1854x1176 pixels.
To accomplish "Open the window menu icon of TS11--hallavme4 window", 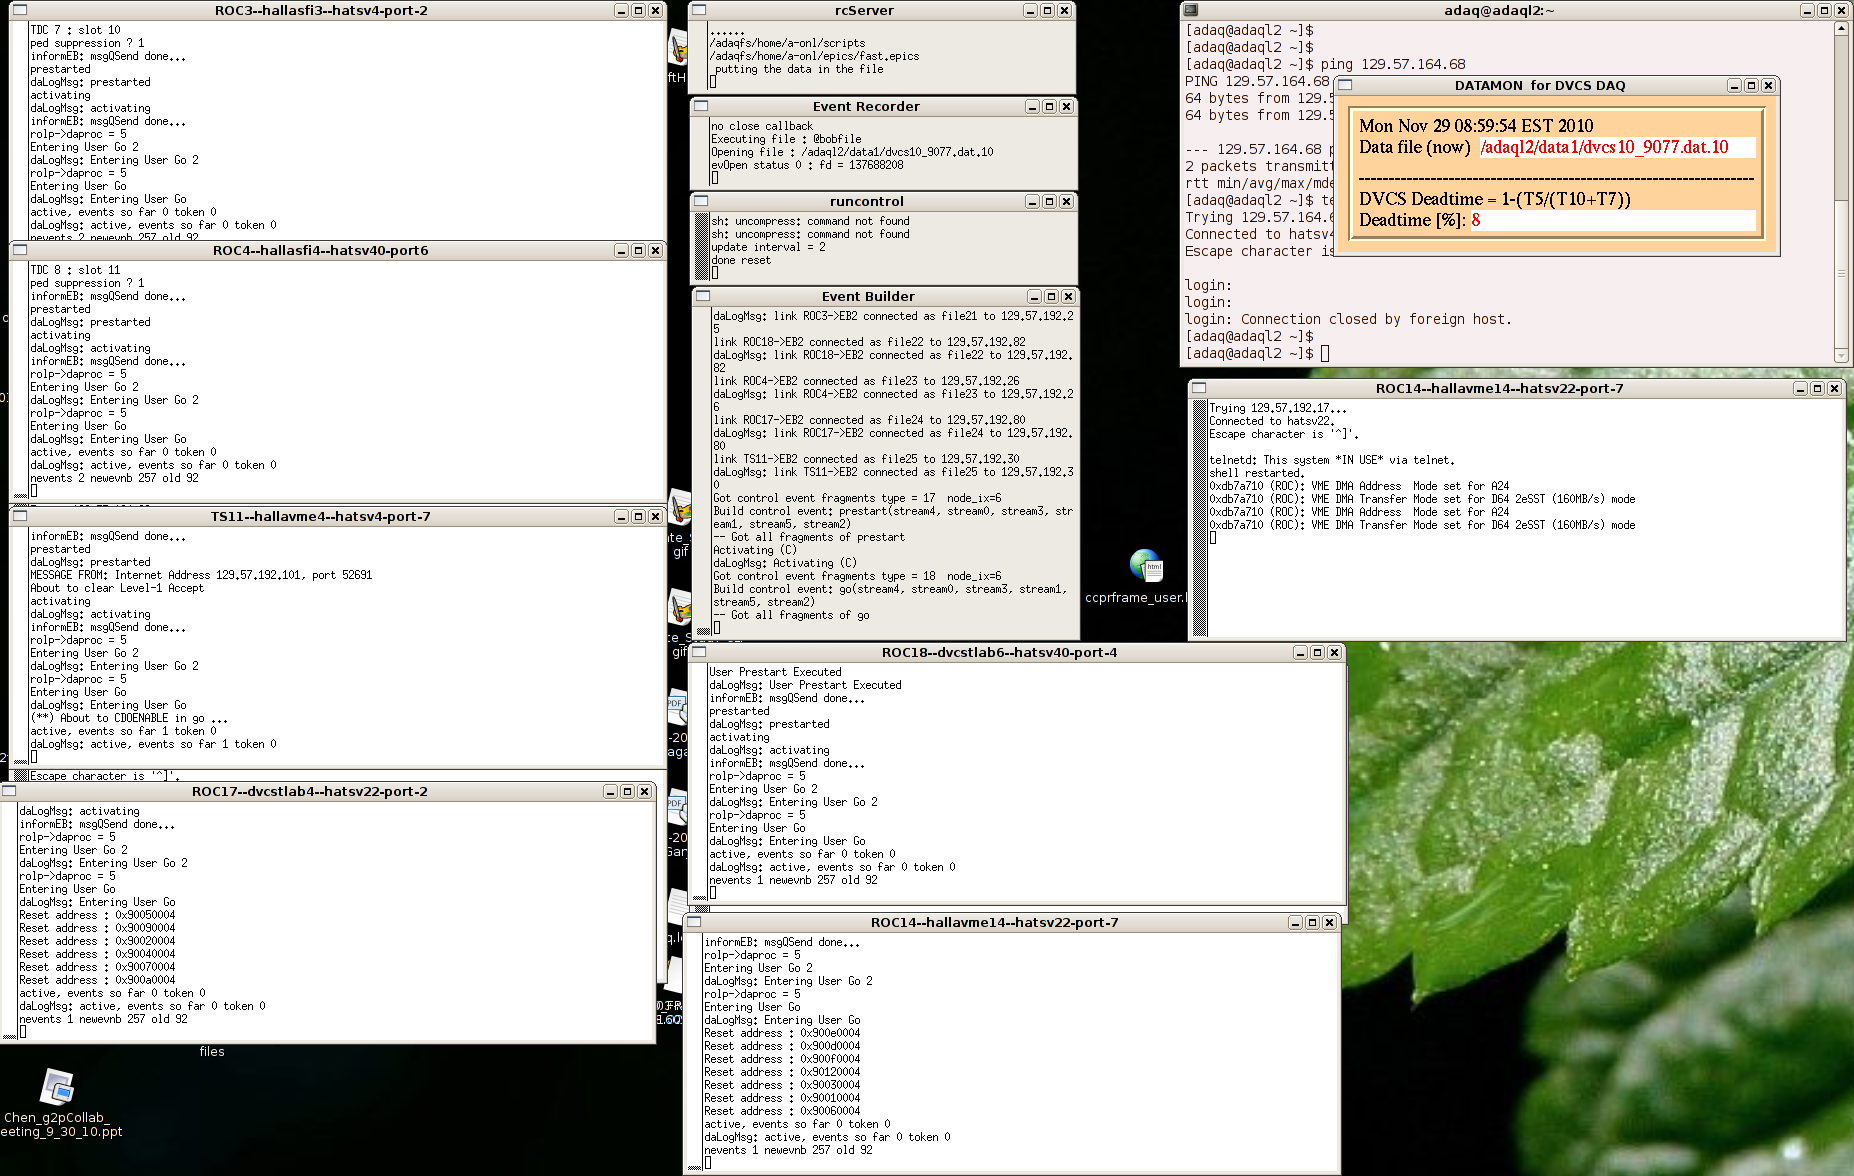I will pos(19,516).
